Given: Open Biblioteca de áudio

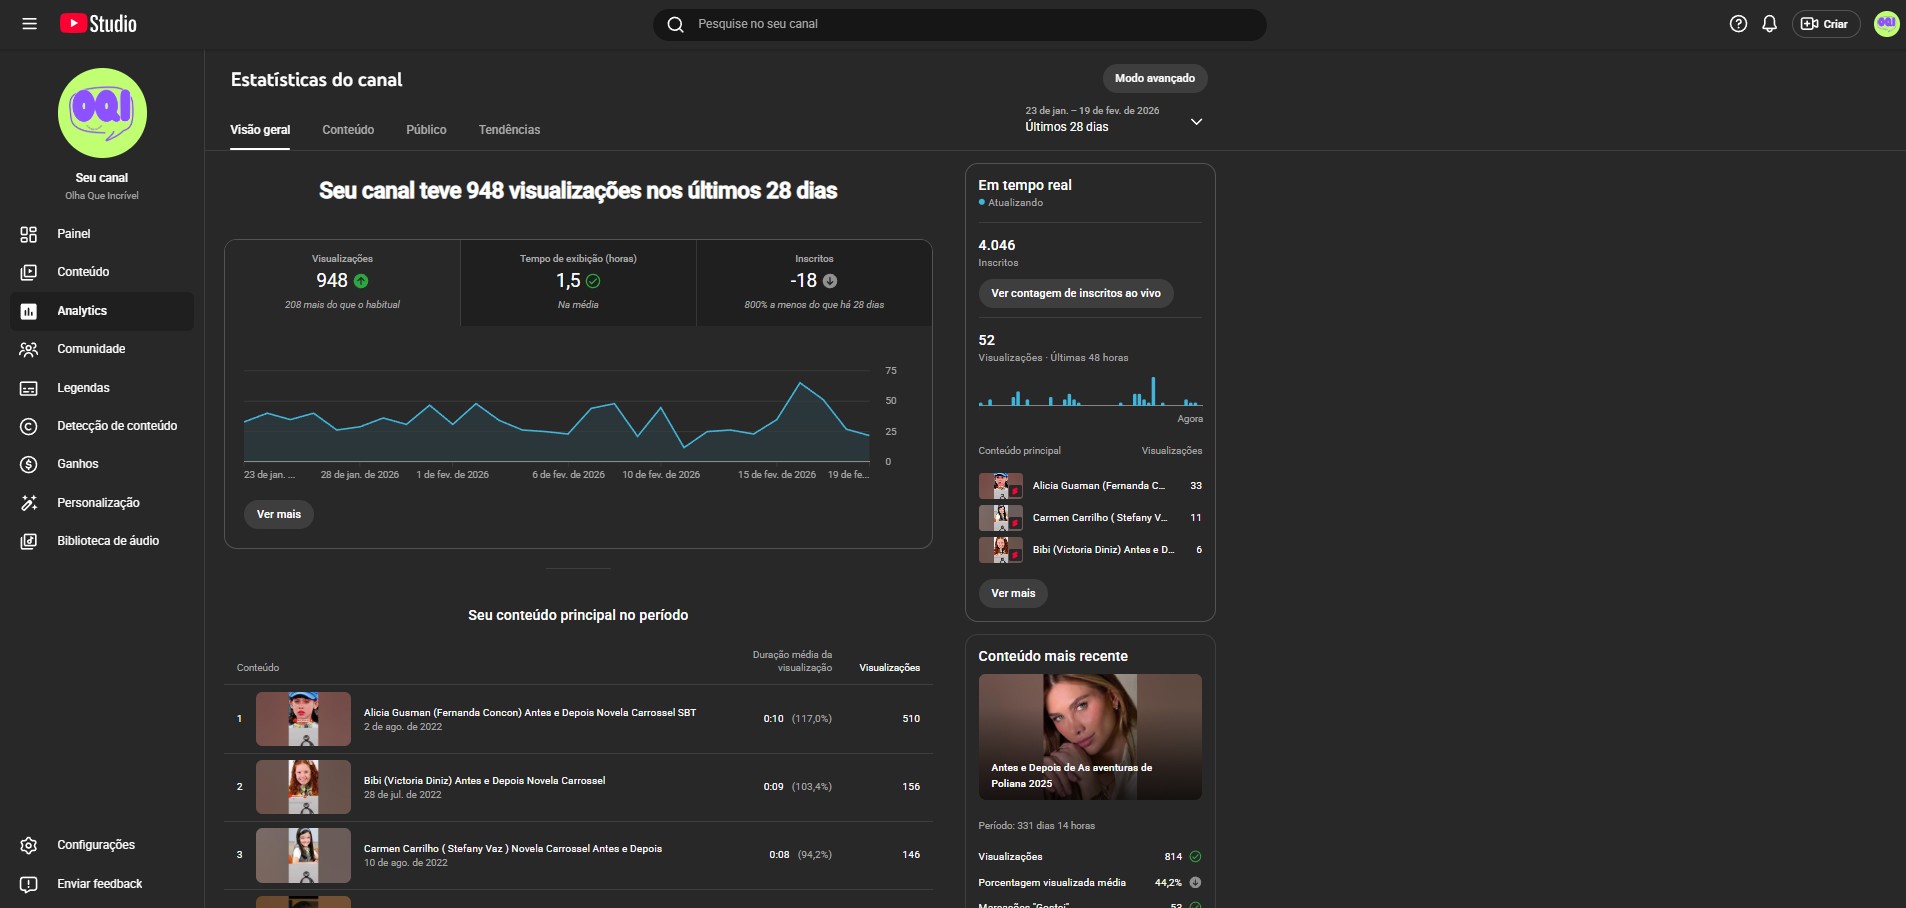Looking at the screenshot, I should point(108,541).
